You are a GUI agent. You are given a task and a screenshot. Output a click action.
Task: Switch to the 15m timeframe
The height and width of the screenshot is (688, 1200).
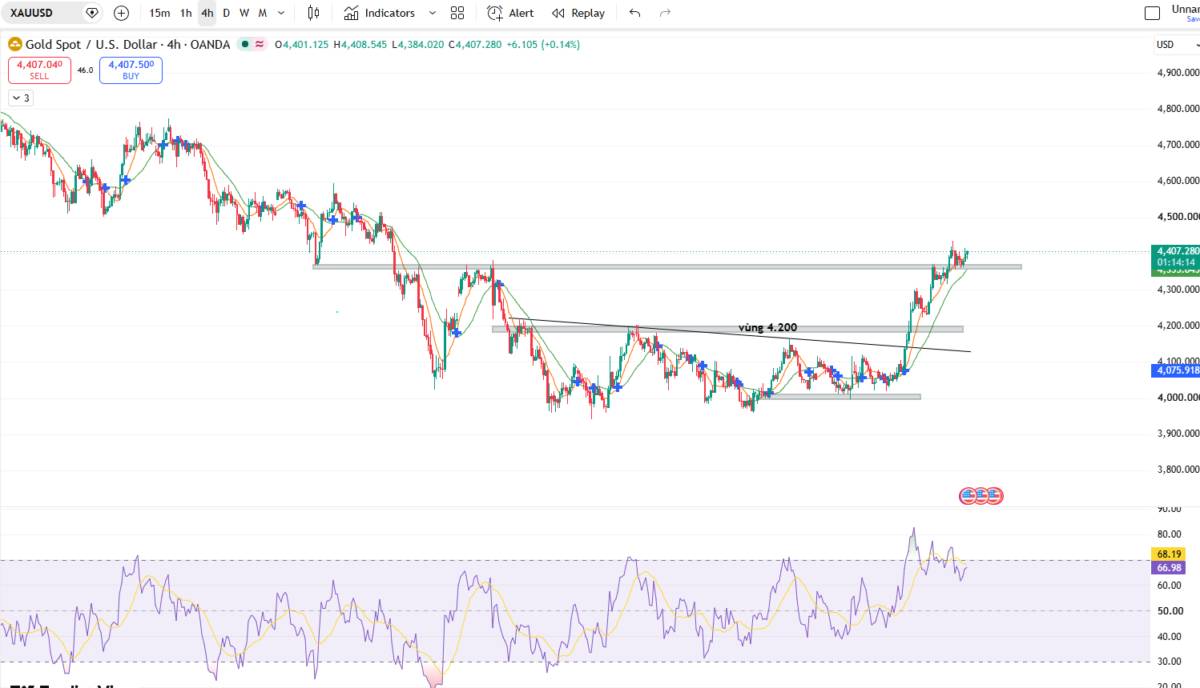159,13
